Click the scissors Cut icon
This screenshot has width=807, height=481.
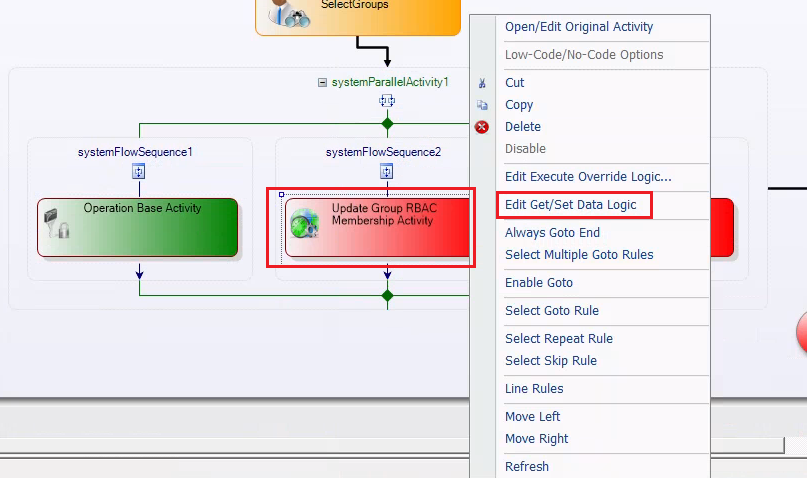point(482,83)
